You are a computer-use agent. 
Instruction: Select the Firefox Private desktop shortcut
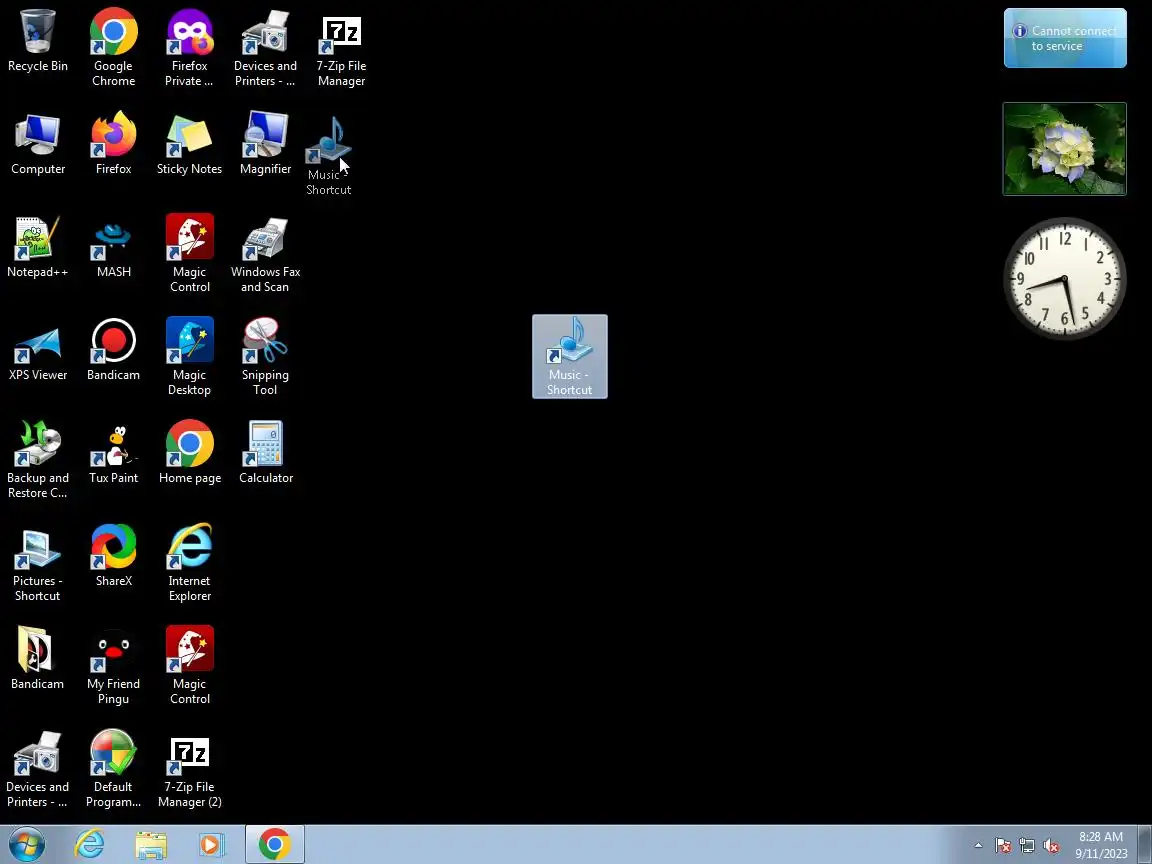pyautogui.click(x=189, y=48)
